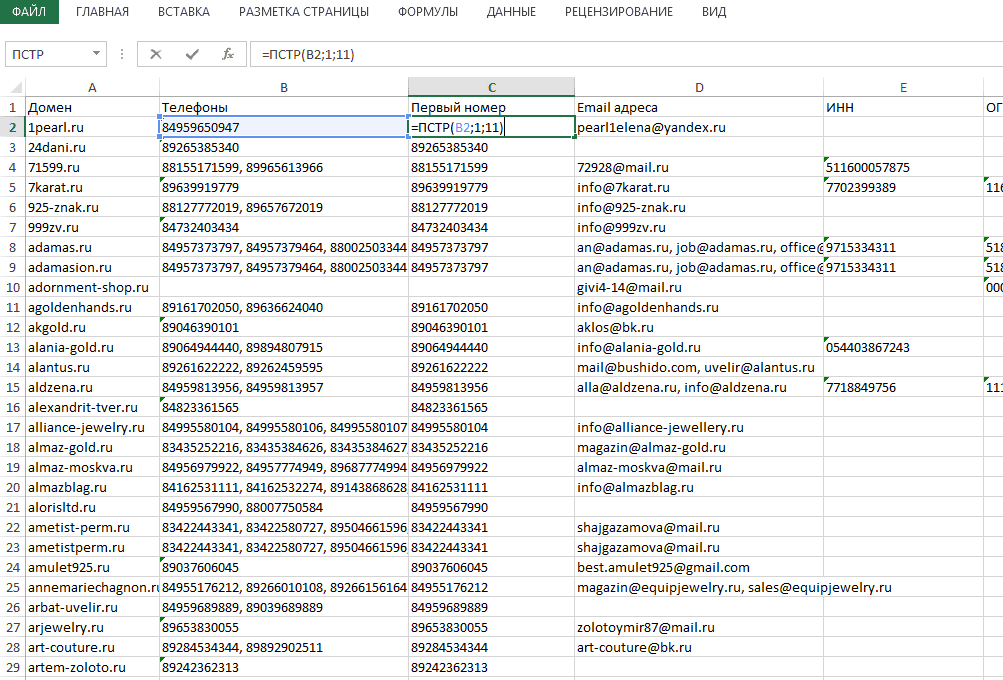Select email cell info@almazblag.ru

point(699,487)
